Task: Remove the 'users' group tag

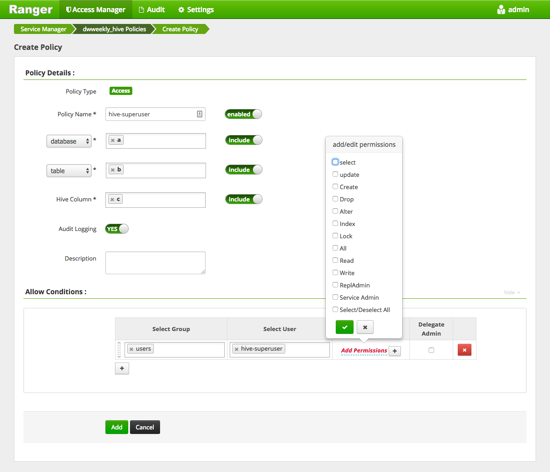Action: point(131,349)
